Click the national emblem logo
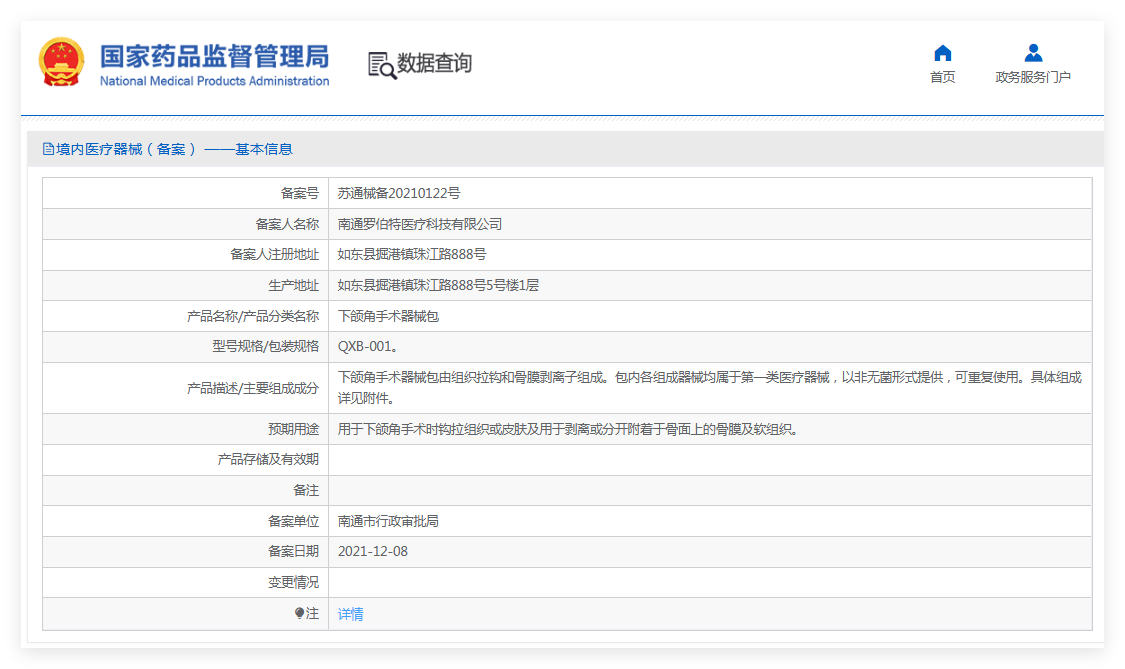1125x669 pixels. (61, 62)
